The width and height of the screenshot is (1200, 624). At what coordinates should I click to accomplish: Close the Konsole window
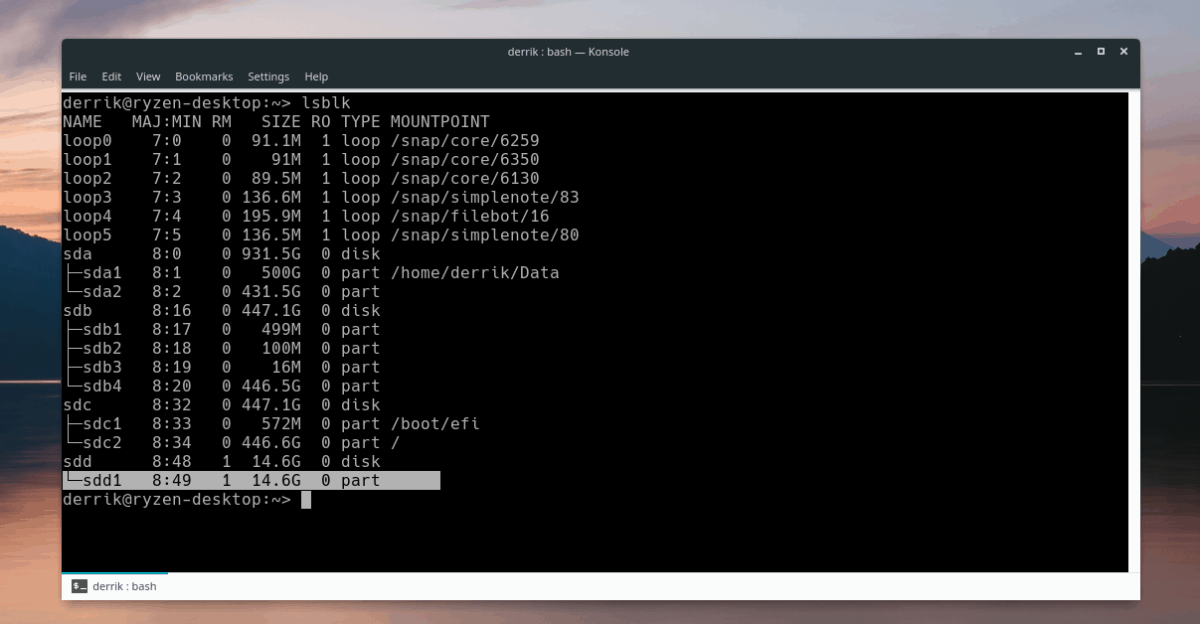1122,51
